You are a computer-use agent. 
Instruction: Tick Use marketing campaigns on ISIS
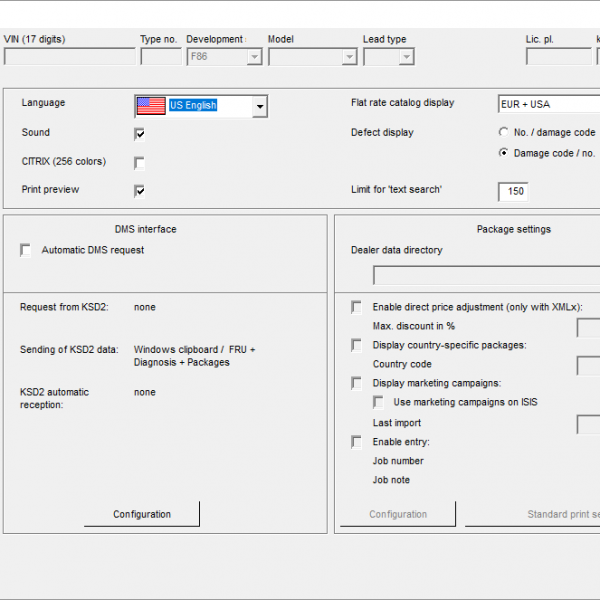[x=379, y=402]
